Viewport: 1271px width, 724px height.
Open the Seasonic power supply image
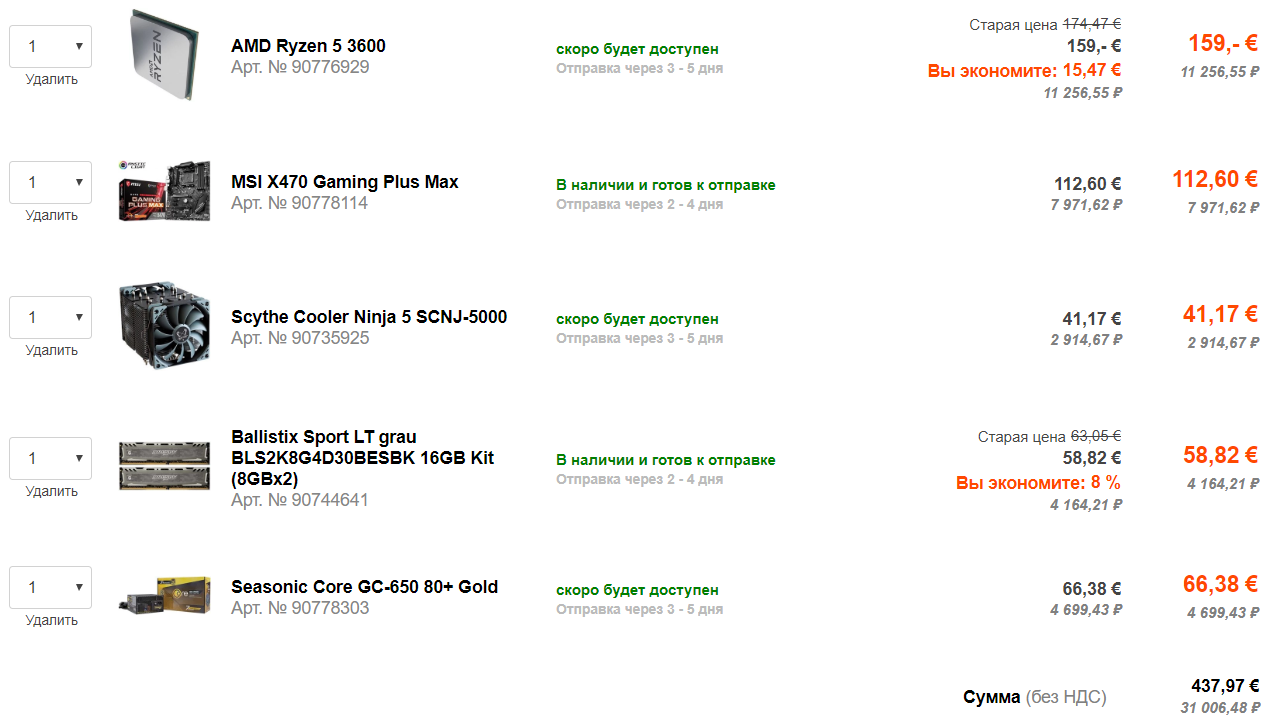tap(165, 594)
